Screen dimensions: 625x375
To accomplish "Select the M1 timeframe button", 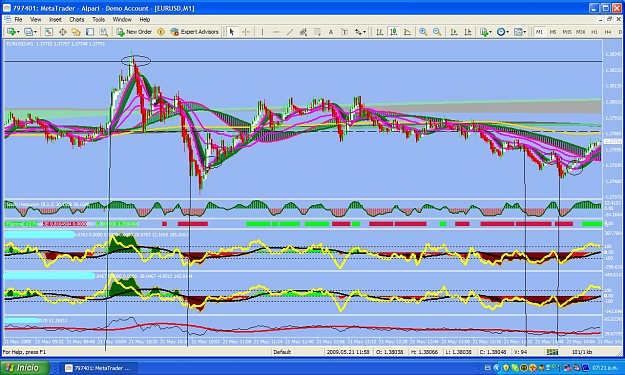I will 539,32.
